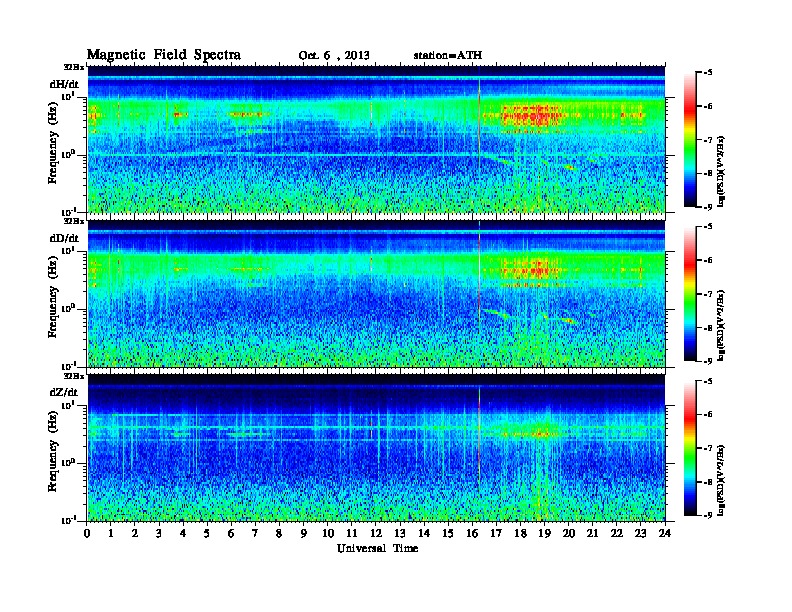Click hour tick label 15 on time axis
792x612 pixels.
(448, 533)
